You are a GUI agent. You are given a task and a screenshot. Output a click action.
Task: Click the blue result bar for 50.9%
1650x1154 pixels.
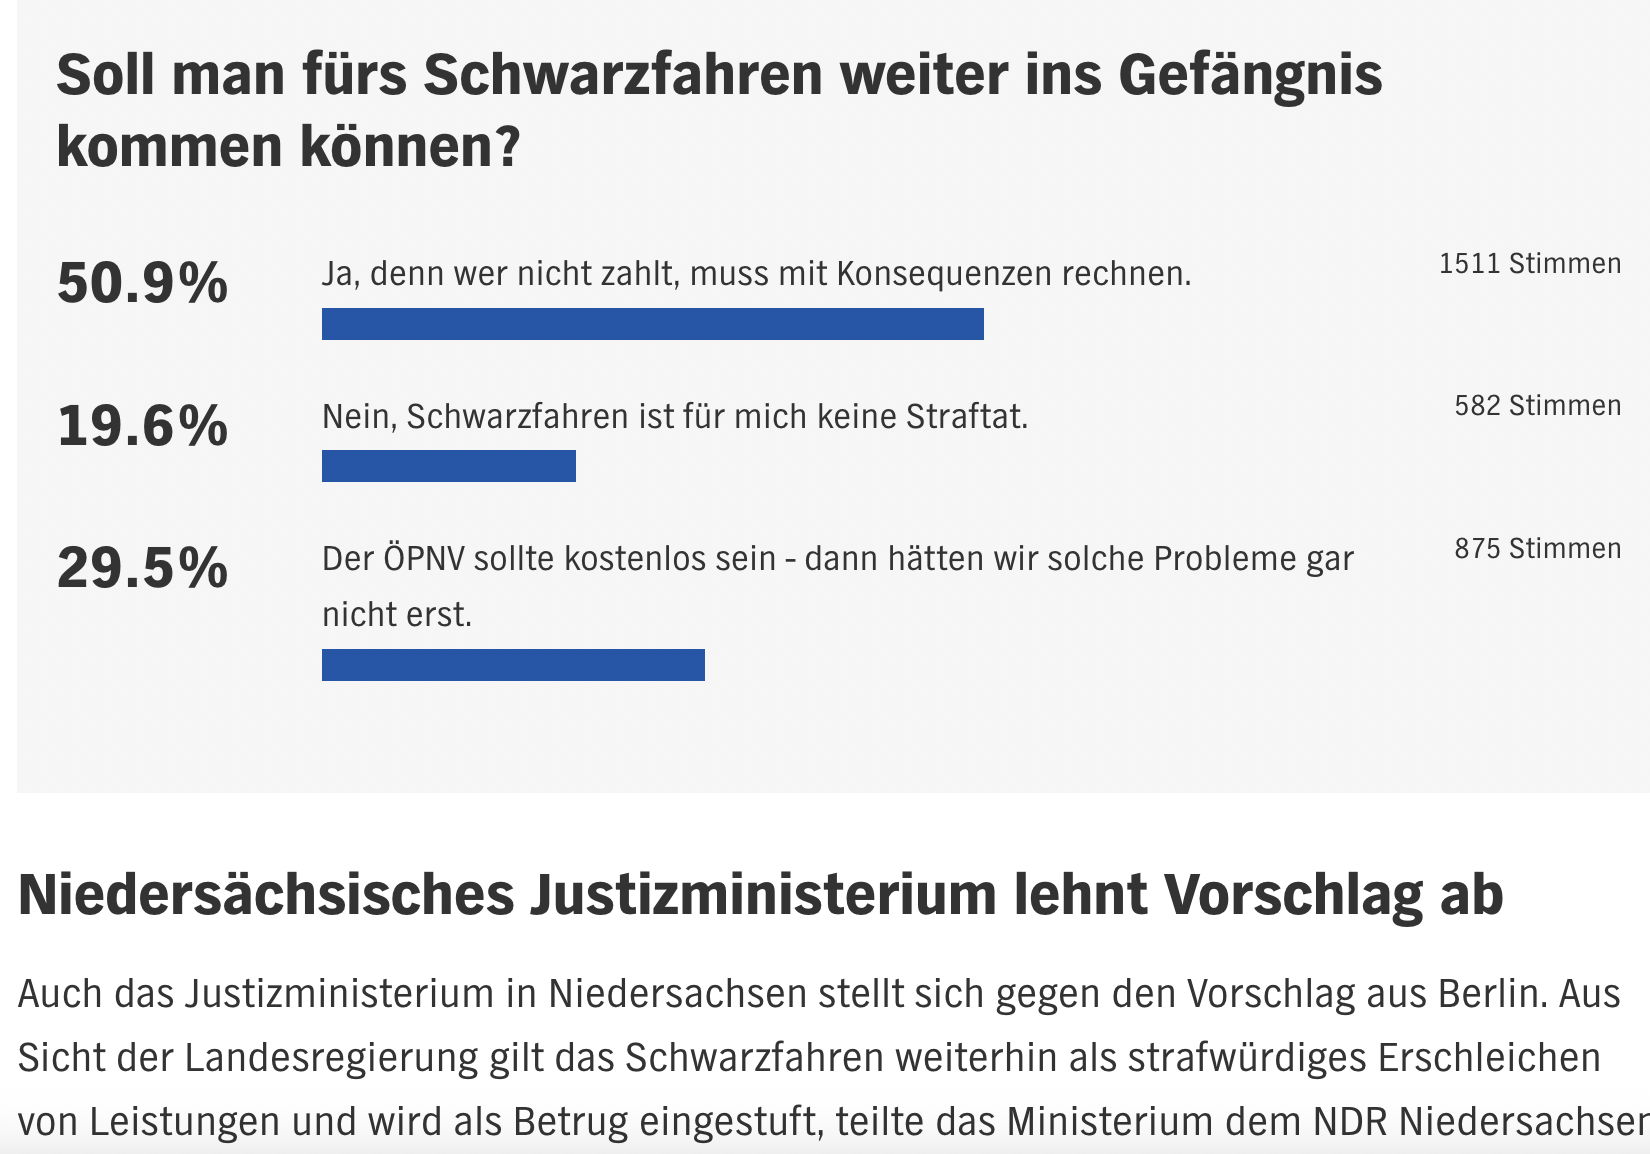(652, 324)
